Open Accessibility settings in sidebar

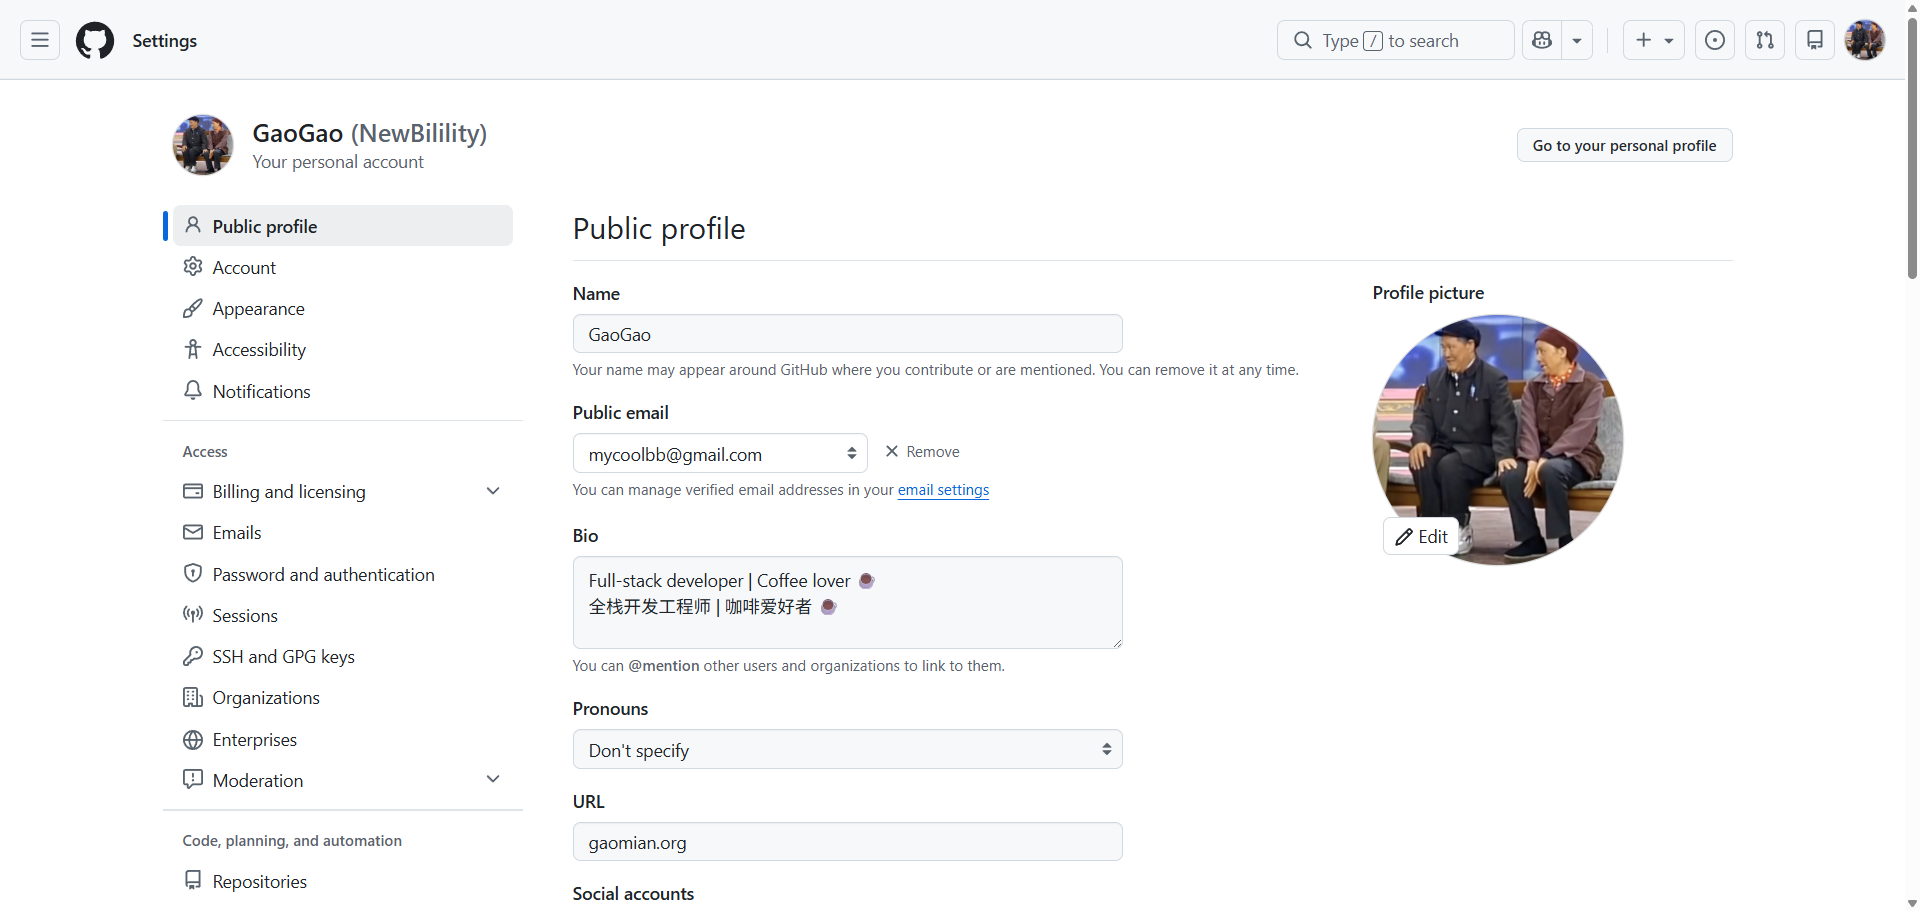point(343,349)
